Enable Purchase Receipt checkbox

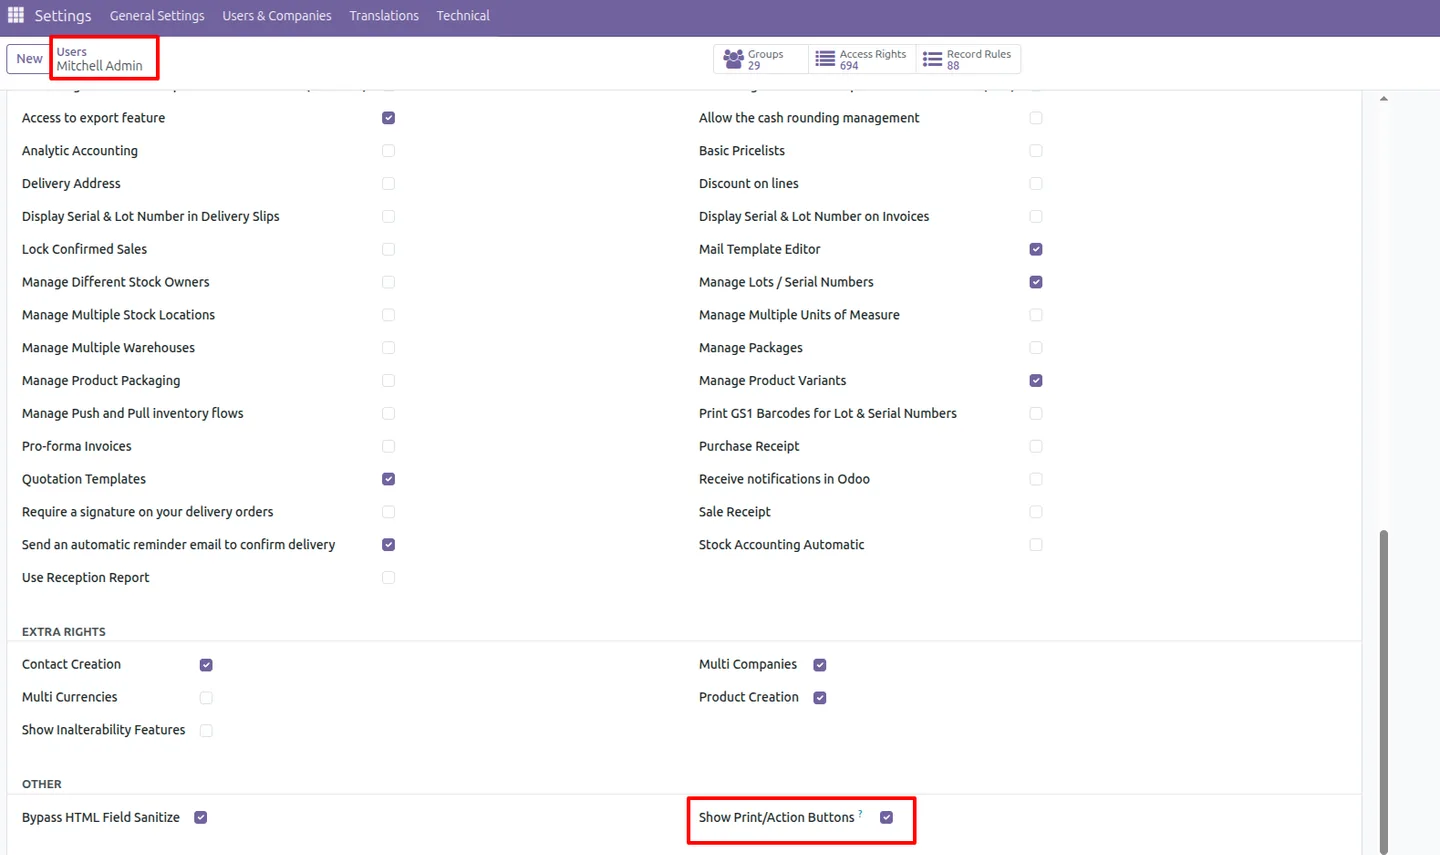(x=1036, y=447)
